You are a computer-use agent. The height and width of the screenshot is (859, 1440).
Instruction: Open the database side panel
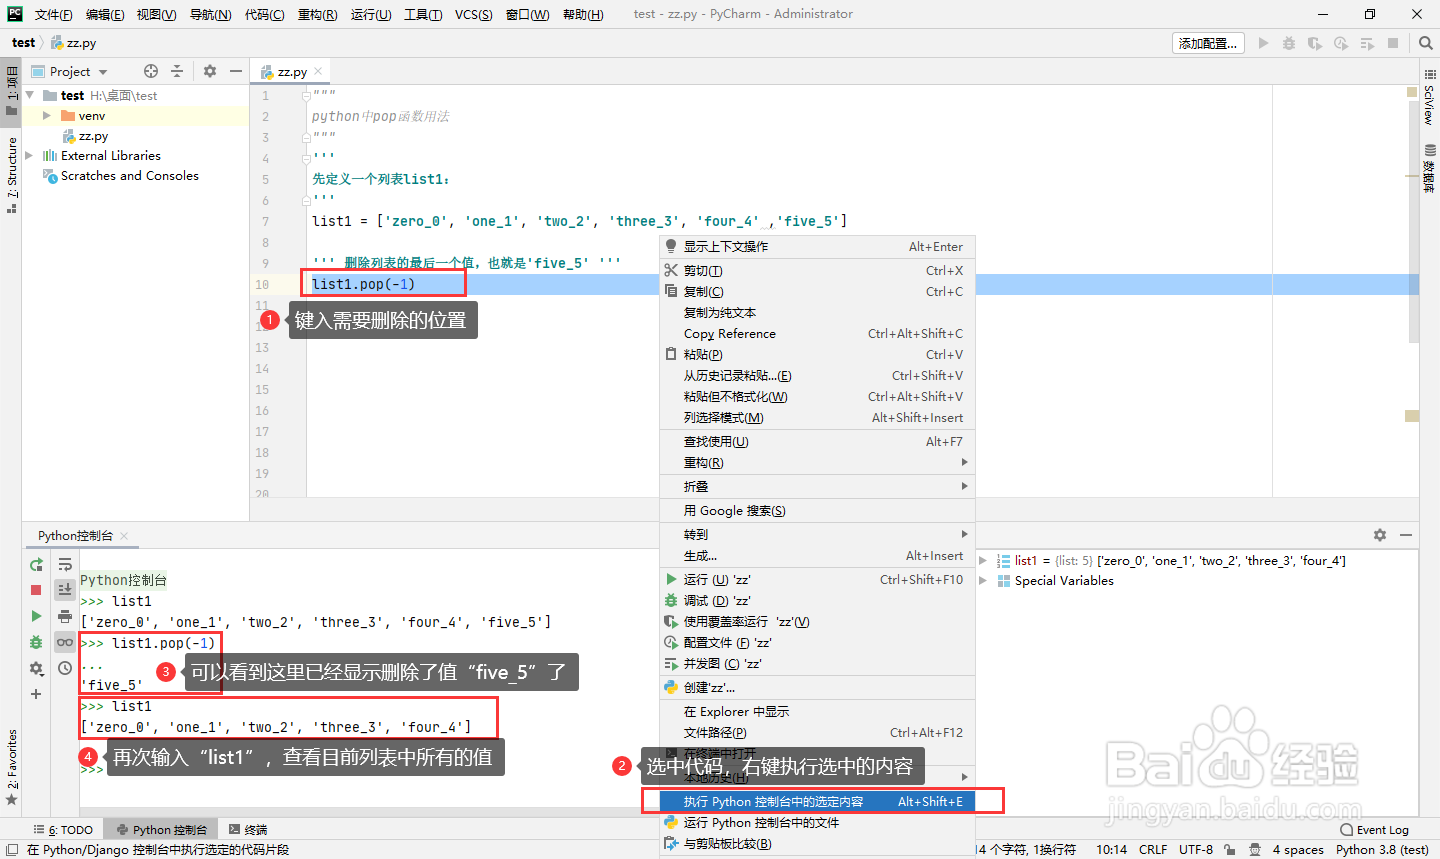click(1429, 168)
